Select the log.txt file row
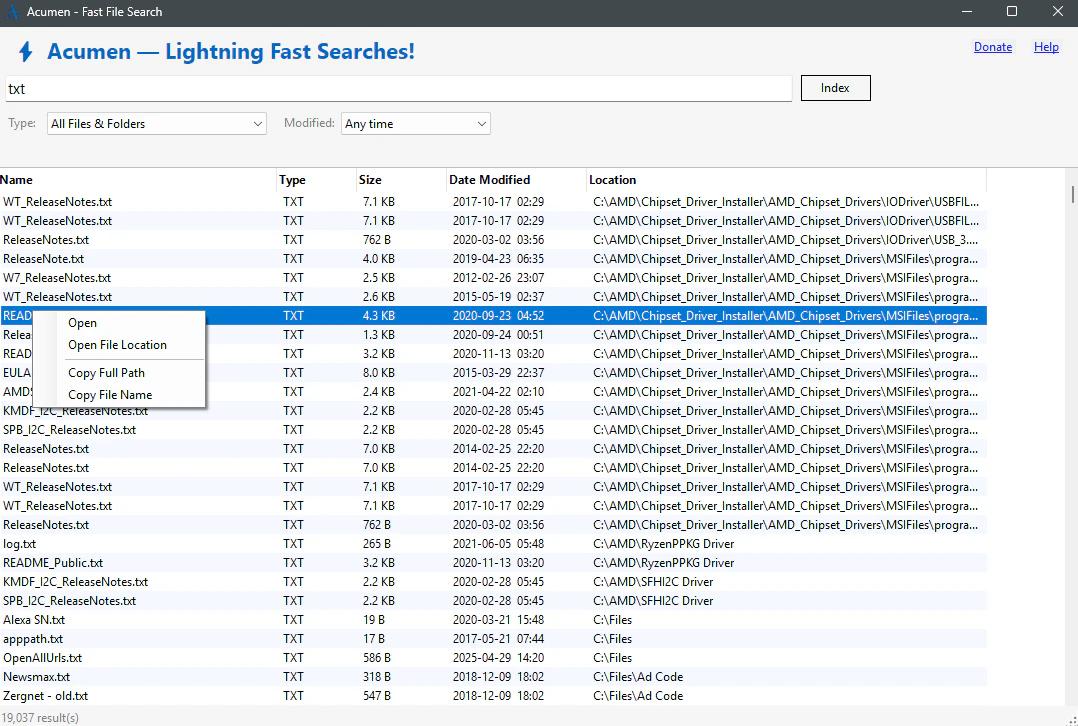1078x726 pixels. [x=494, y=544]
